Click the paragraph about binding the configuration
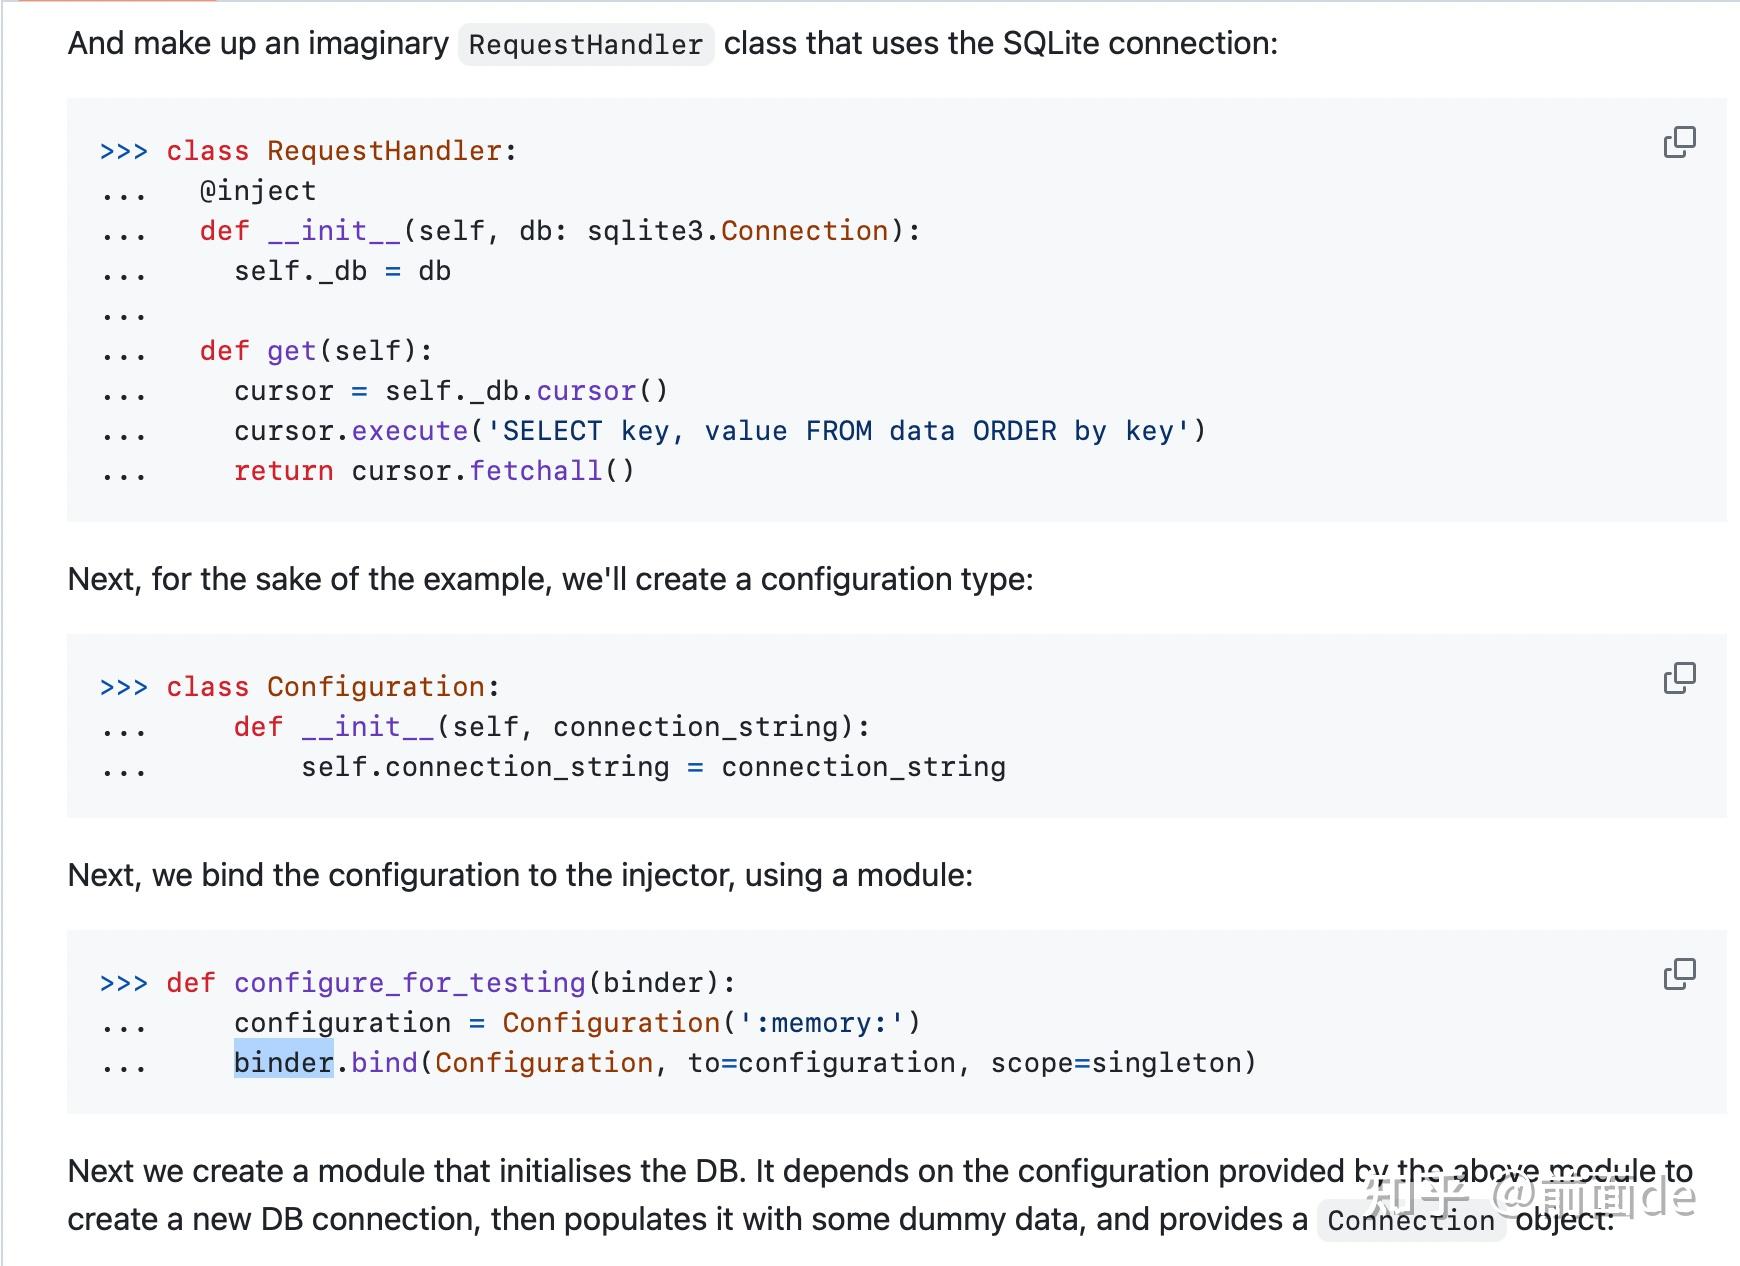 tap(520, 875)
